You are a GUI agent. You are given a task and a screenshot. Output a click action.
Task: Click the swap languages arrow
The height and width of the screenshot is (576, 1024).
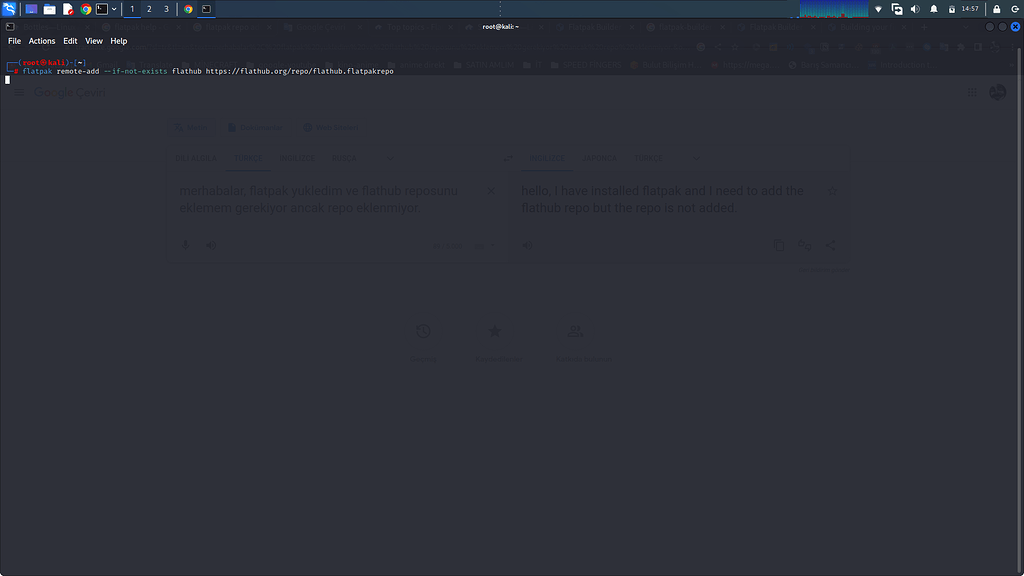click(x=508, y=158)
